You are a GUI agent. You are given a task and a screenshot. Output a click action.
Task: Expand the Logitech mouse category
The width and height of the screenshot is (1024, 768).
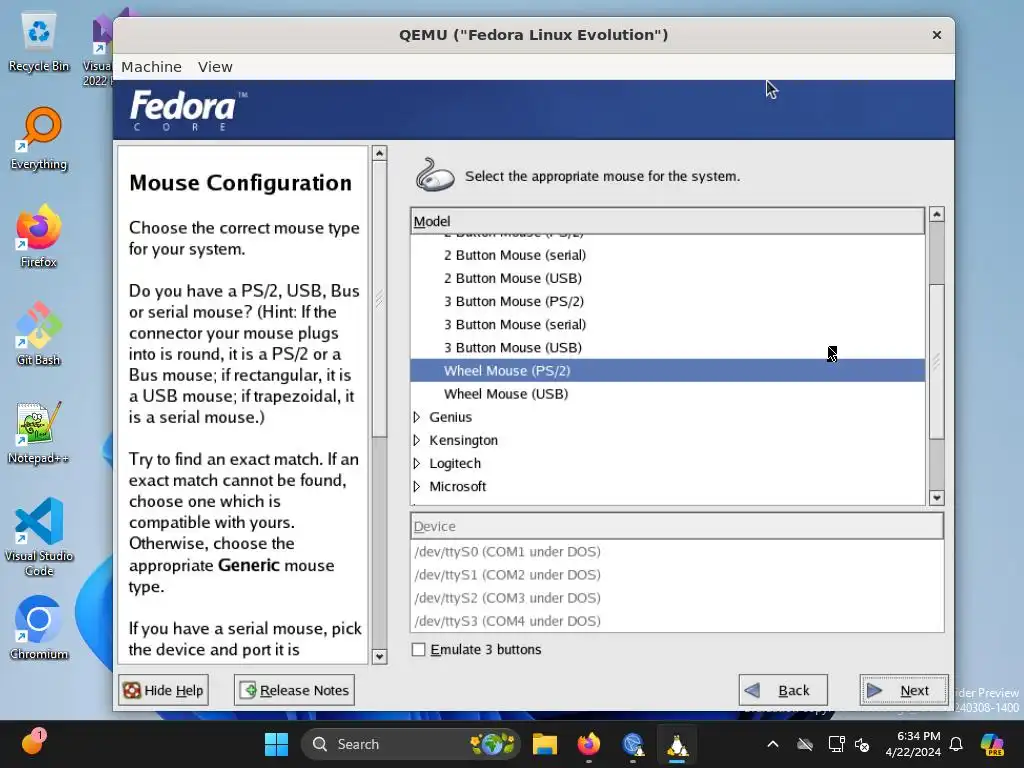pyautogui.click(x=417, y=463)
